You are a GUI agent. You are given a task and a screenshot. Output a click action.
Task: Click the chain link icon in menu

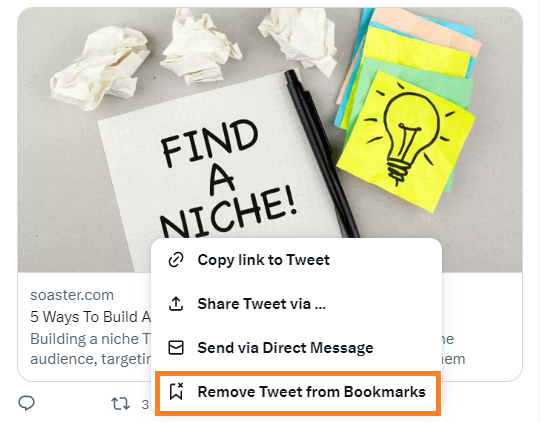[x=176, y=260]
